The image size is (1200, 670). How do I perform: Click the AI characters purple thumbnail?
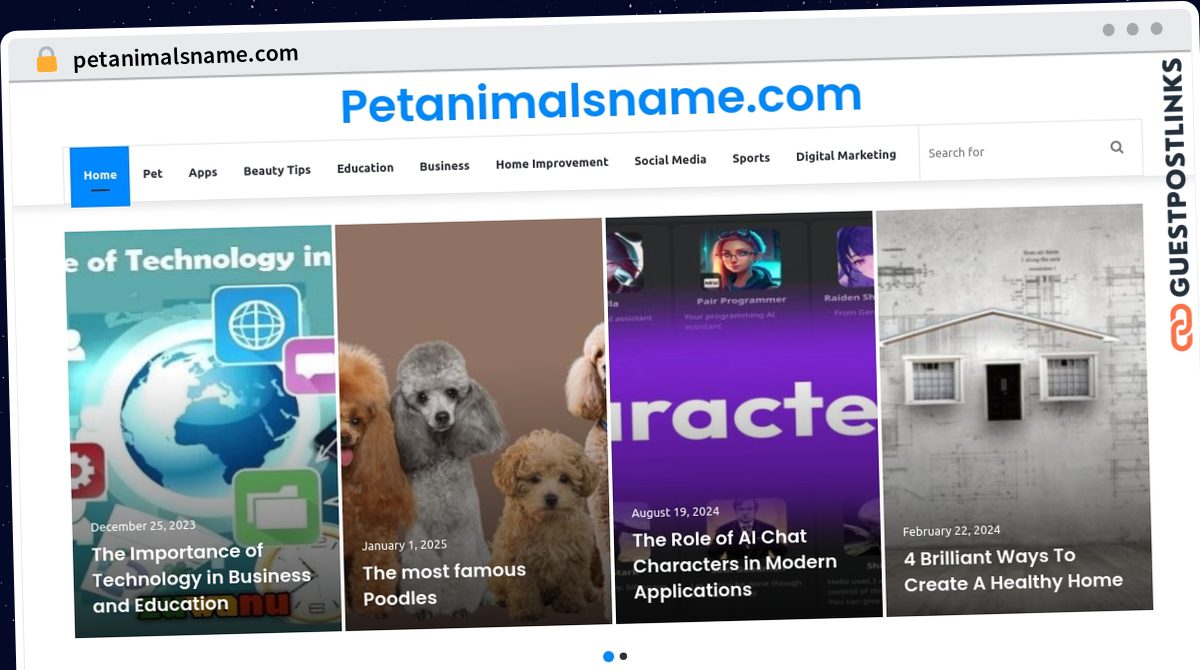coord(743,417)
